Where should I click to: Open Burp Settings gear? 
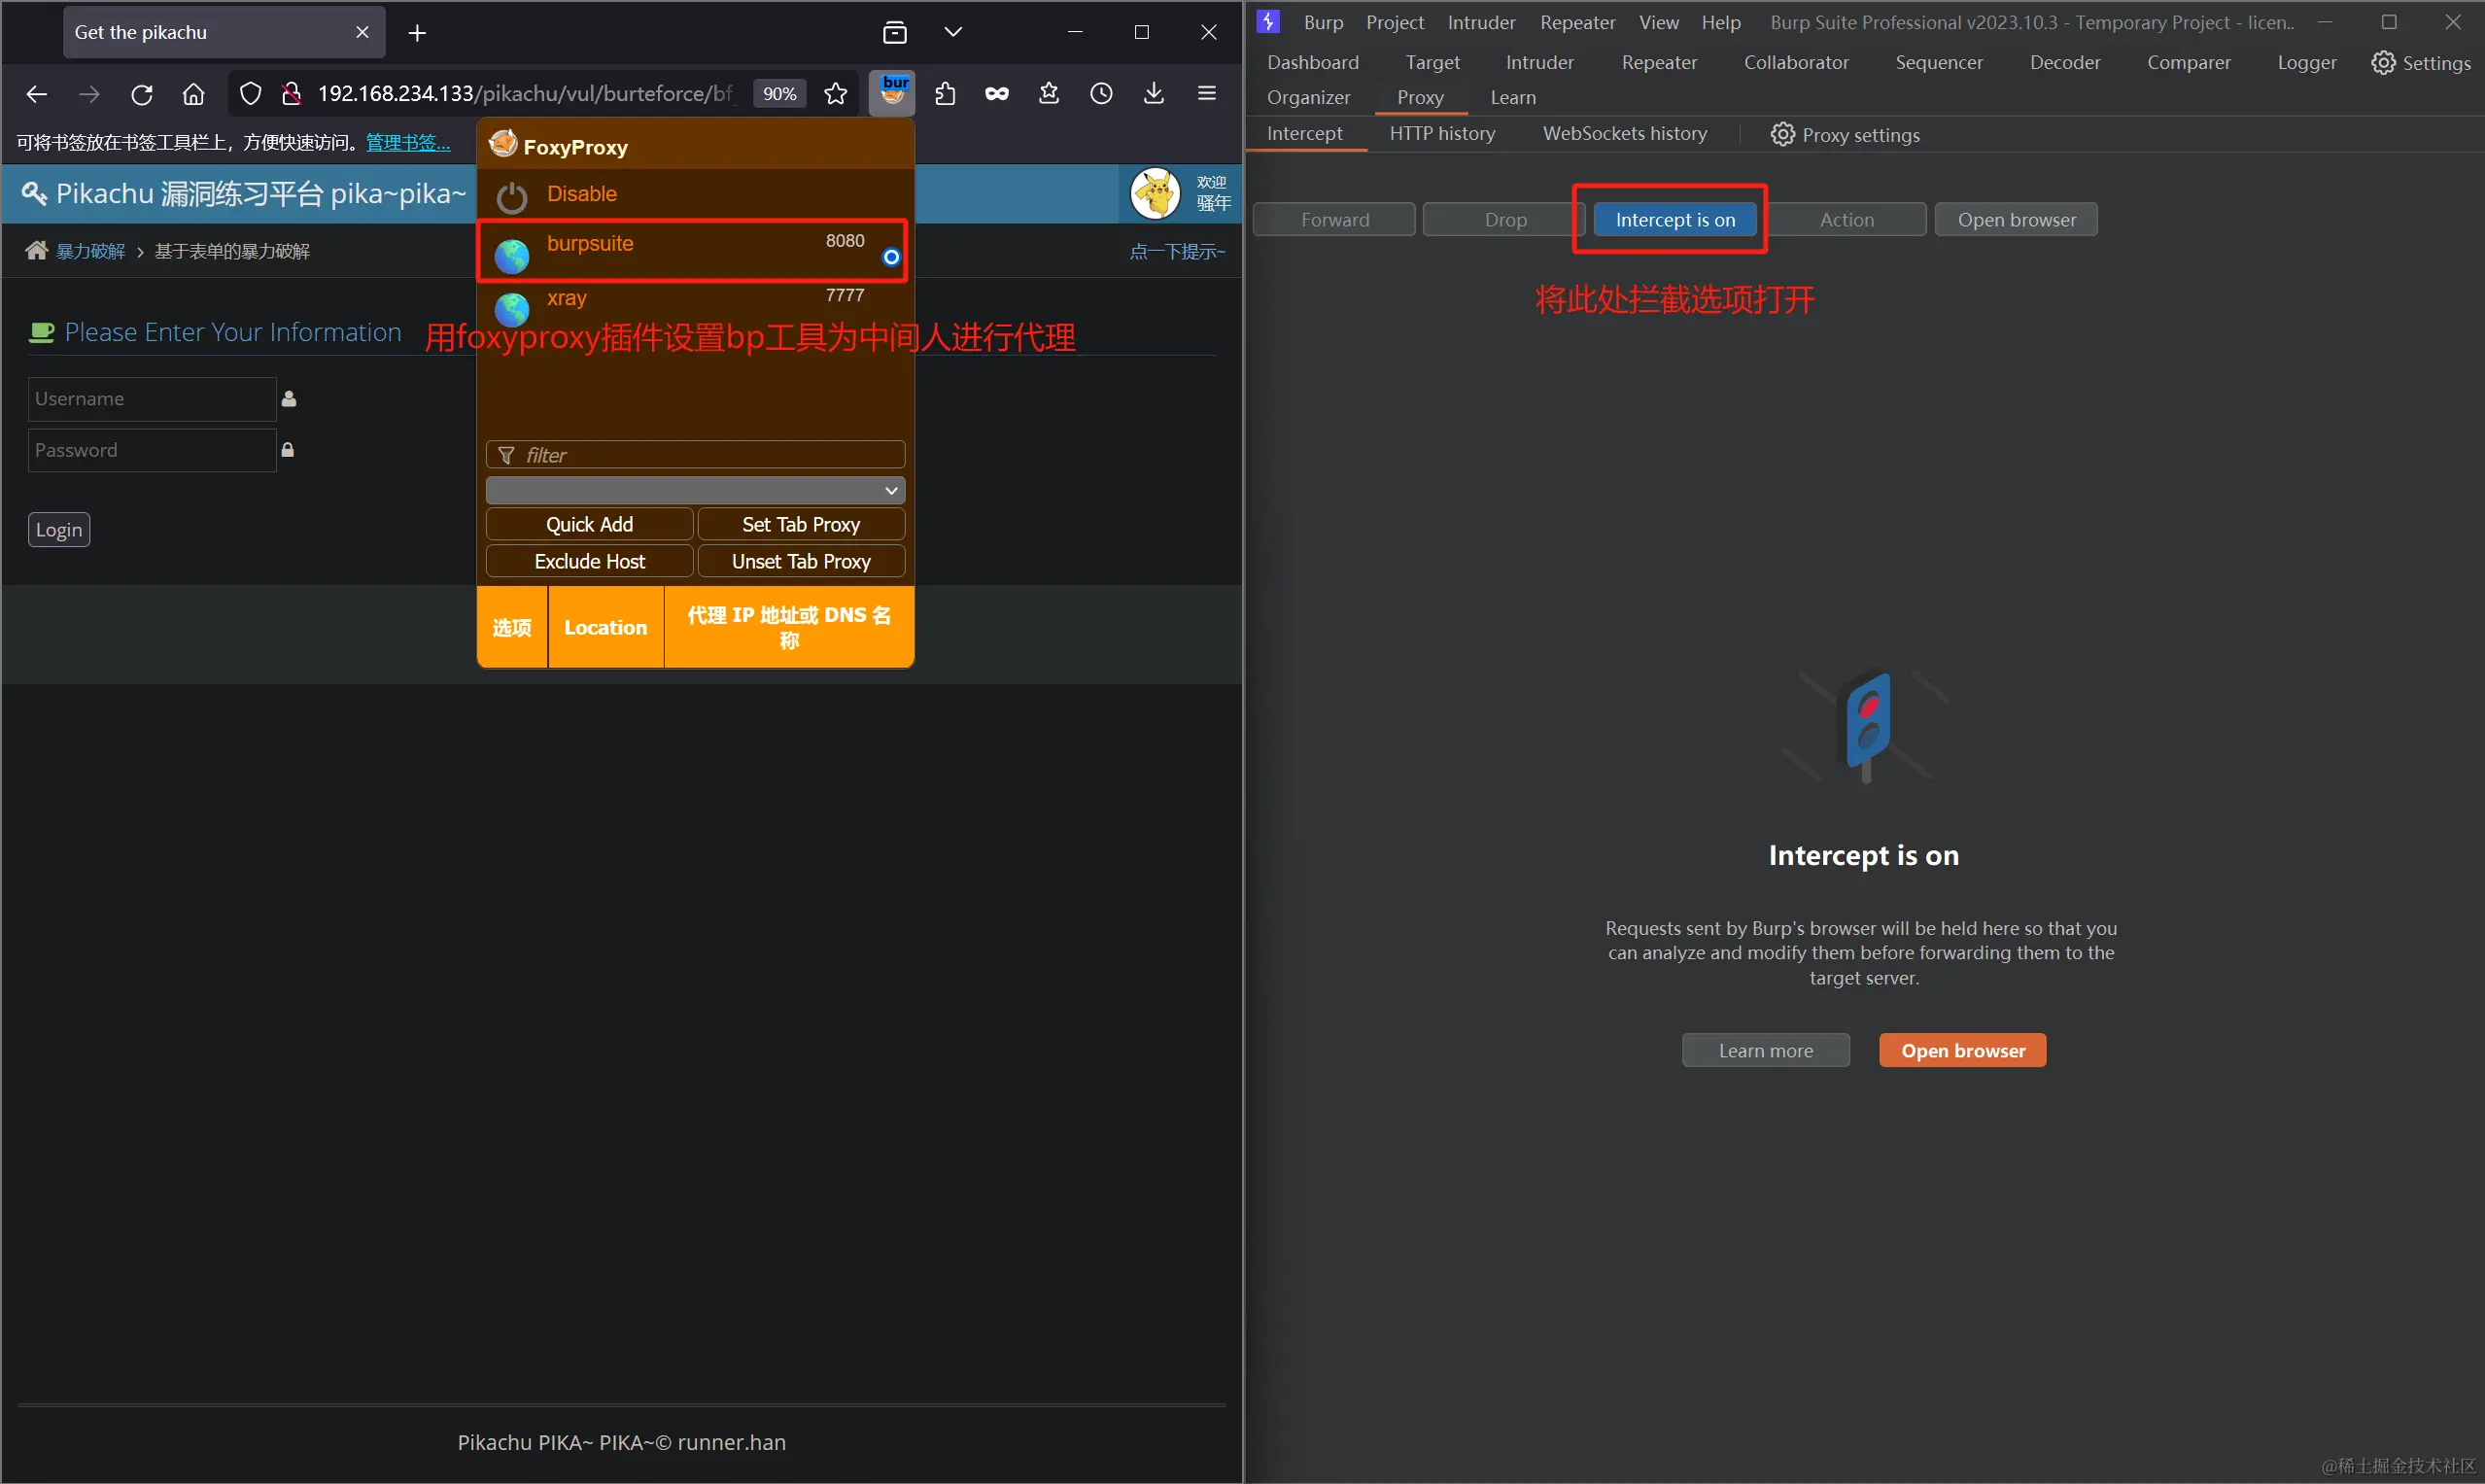2421,63
